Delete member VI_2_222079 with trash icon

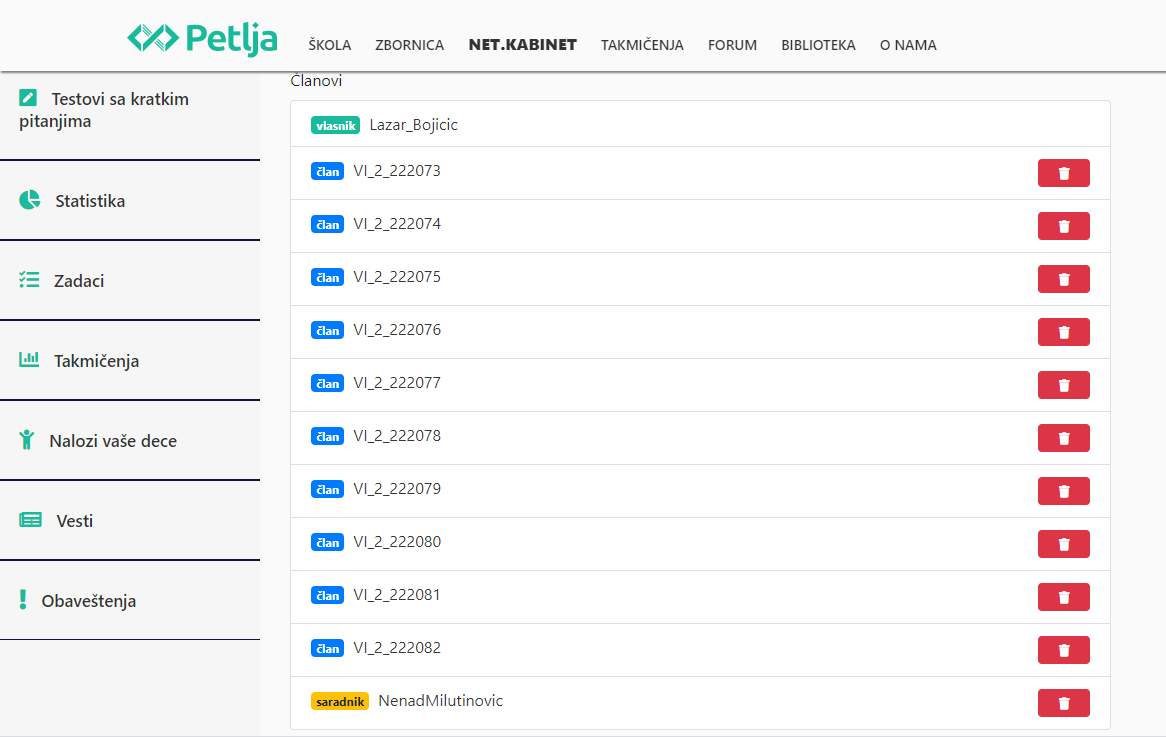click(x=1063, y=491)
